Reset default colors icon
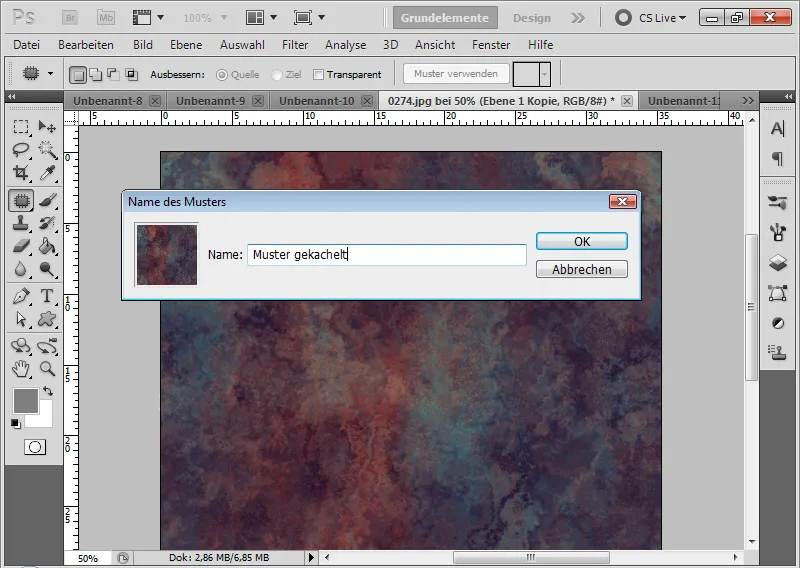 click(16, 424)
